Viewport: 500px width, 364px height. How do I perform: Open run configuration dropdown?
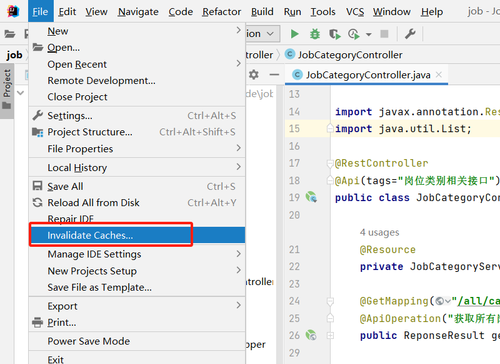point(263,34)
